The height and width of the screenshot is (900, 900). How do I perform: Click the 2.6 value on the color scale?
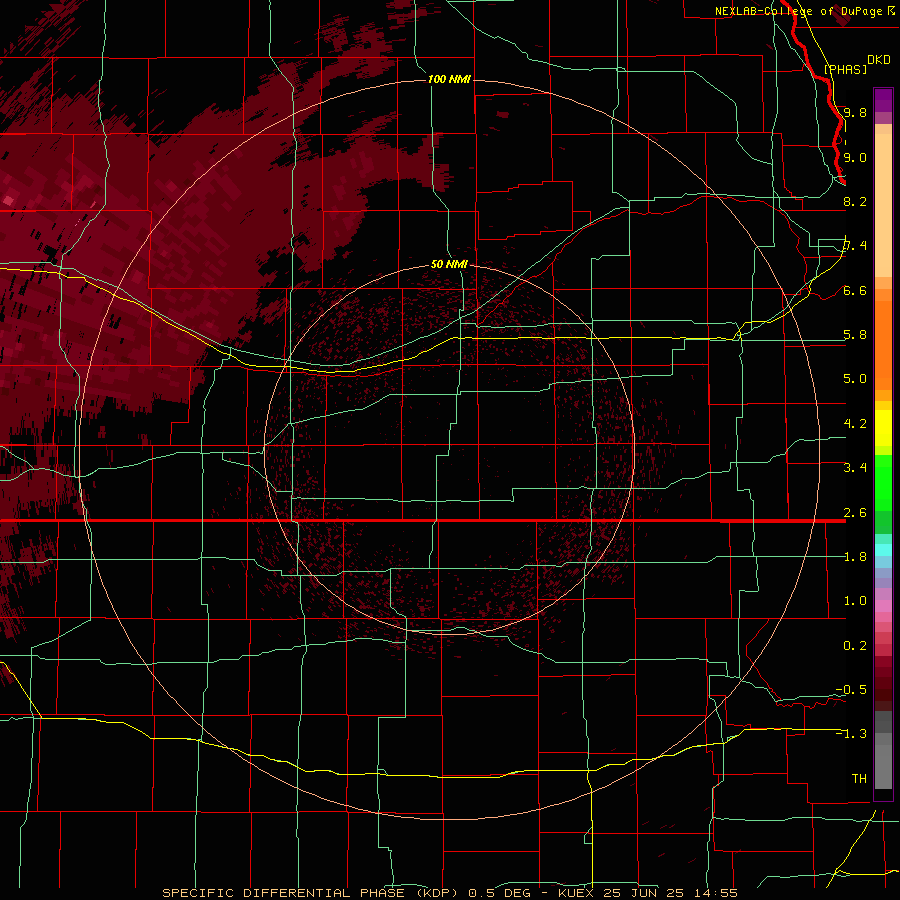pyautogui.click(x=855, y=513)
